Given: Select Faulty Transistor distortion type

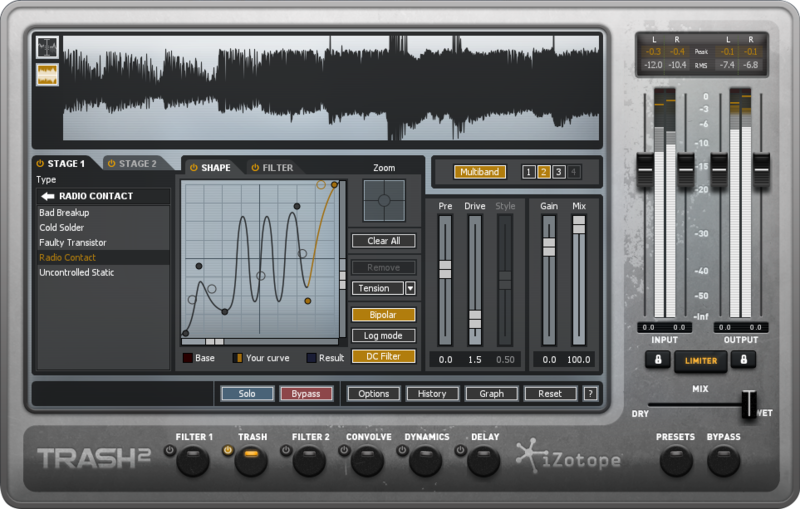Looking at the screenshot, I should pyautogui.click(x=73, y=243).
